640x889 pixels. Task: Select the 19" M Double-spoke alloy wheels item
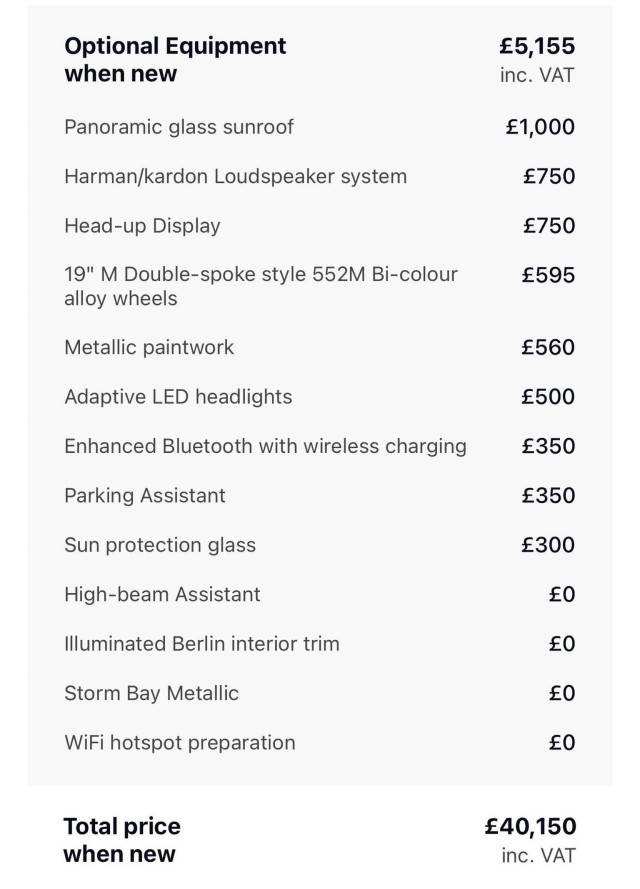tap(261, 286)
